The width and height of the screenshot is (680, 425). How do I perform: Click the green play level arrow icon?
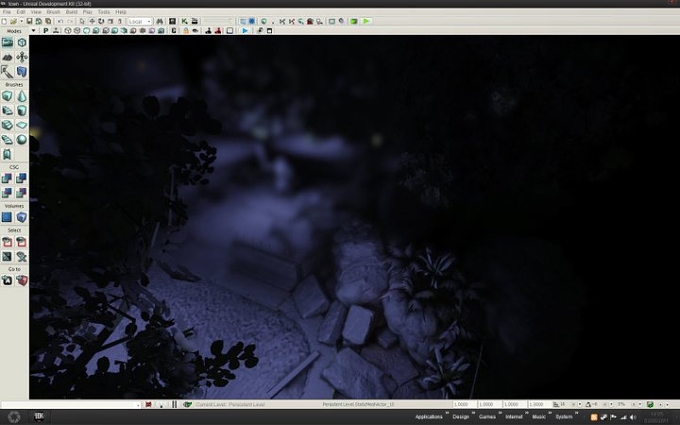pyautogui.click(x=366, y=21)
